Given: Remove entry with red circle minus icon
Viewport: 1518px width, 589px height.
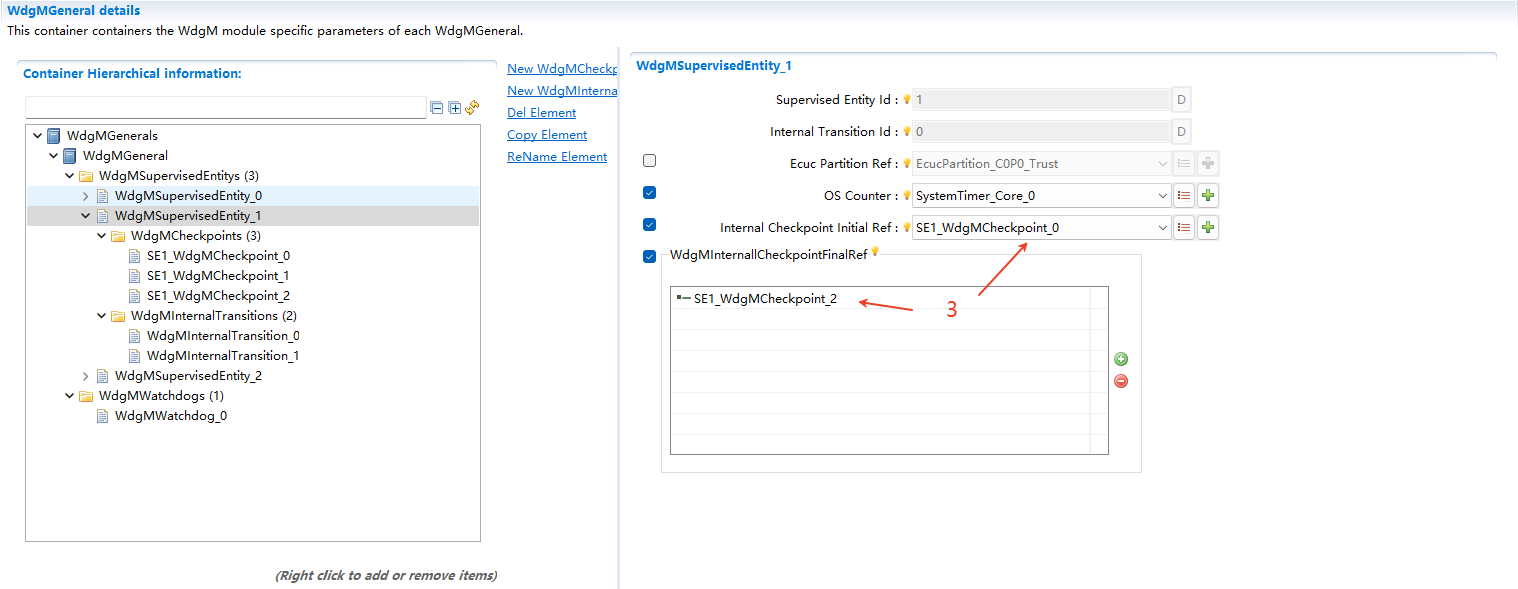Looking at the screenshot, I should 1121,381.
